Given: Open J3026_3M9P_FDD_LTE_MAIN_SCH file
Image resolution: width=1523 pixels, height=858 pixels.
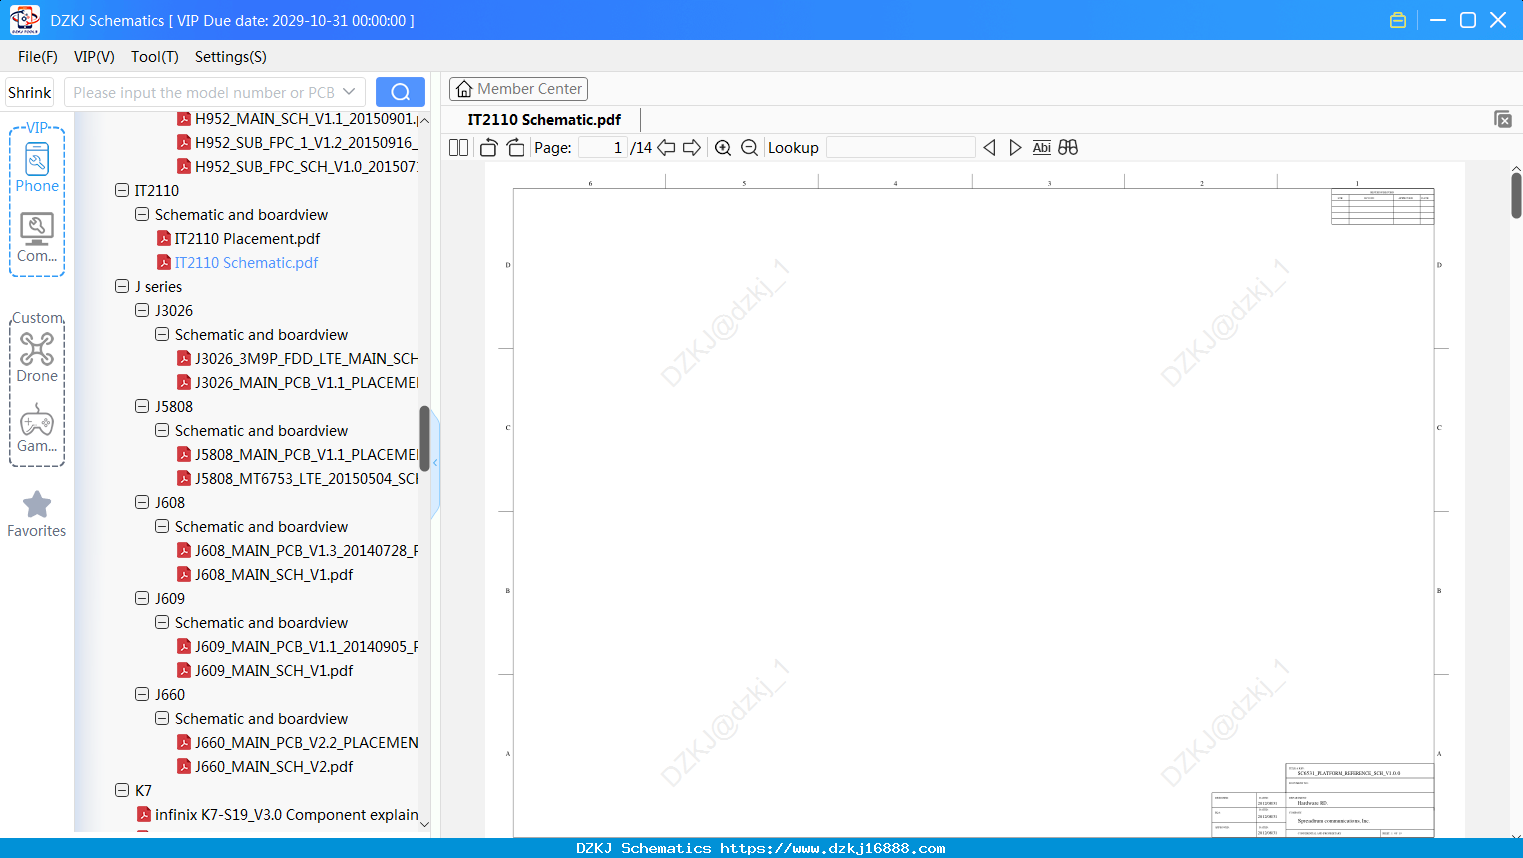Looking at the screenshot, I should 297,359.
